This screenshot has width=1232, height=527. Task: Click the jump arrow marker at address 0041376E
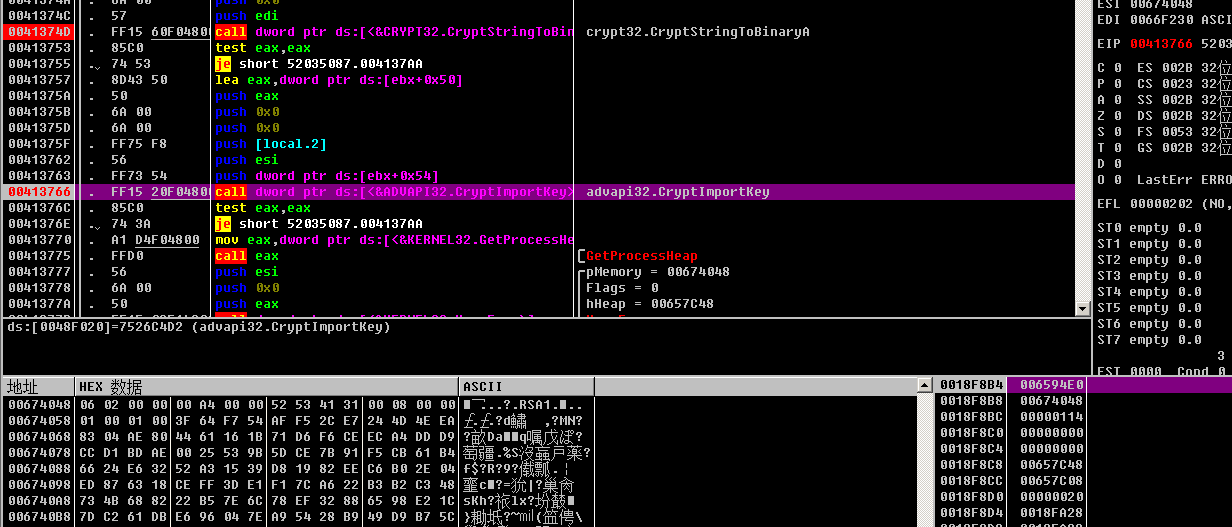pos(95,224)
